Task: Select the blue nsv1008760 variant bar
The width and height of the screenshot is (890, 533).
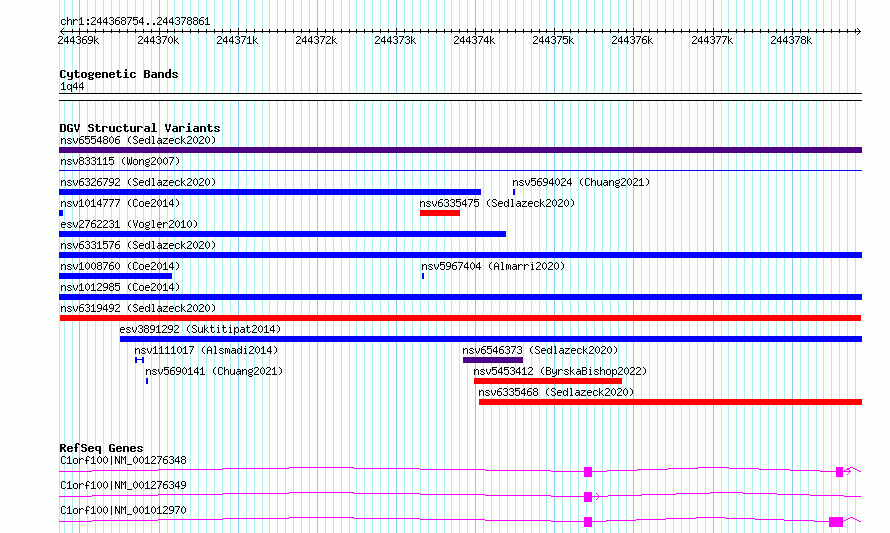Action: pyautogui.click(x=115, y=276)
